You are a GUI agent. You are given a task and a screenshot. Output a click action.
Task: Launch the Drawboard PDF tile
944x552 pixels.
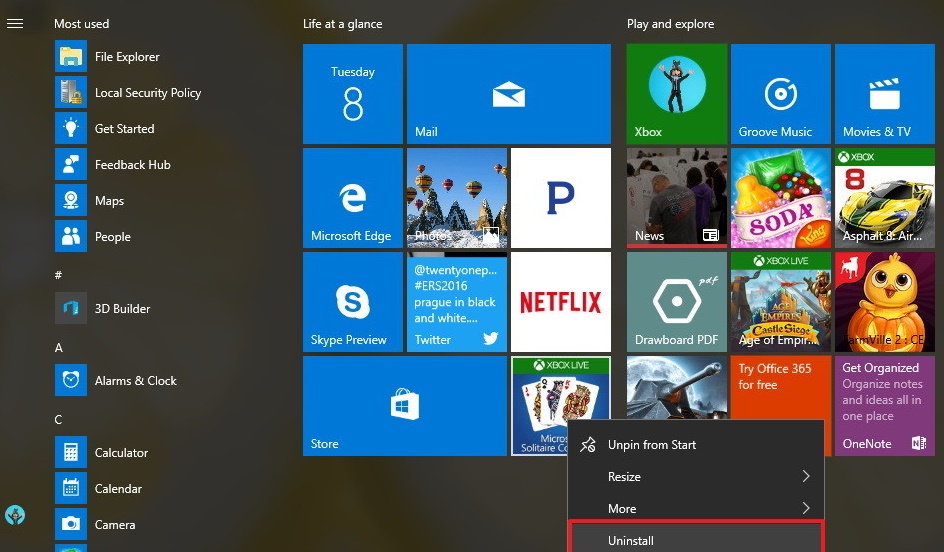(677, 302)
